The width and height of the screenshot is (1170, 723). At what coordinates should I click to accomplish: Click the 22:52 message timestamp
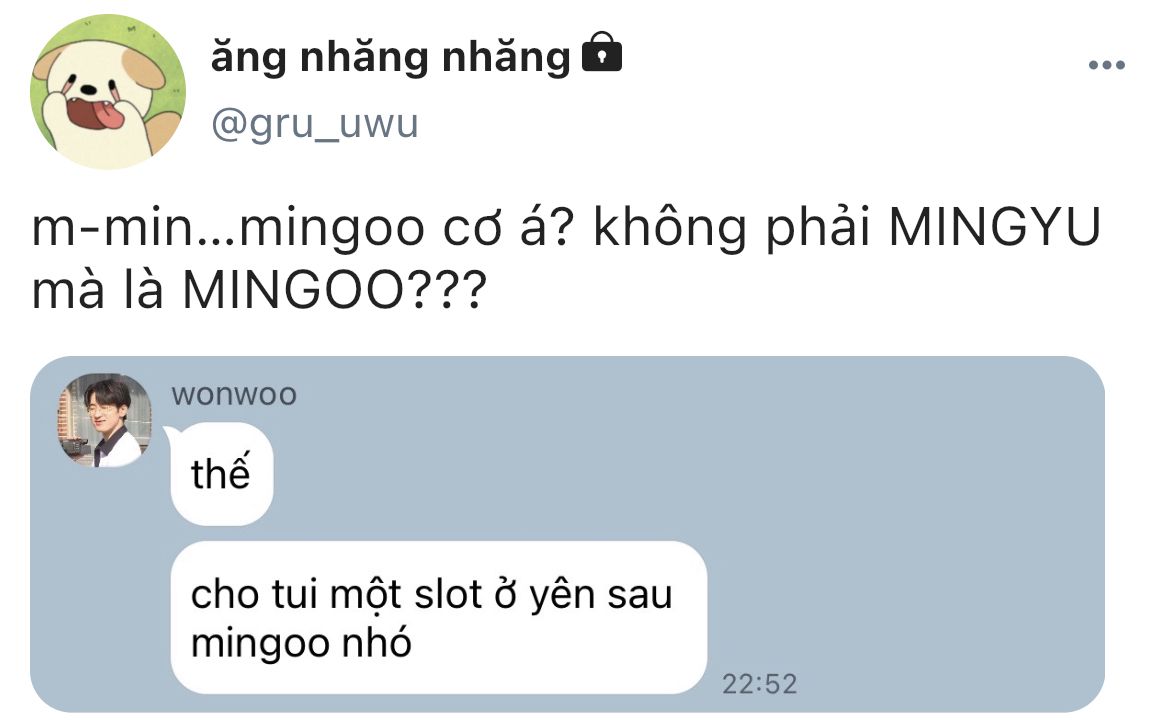pos(760,684)
